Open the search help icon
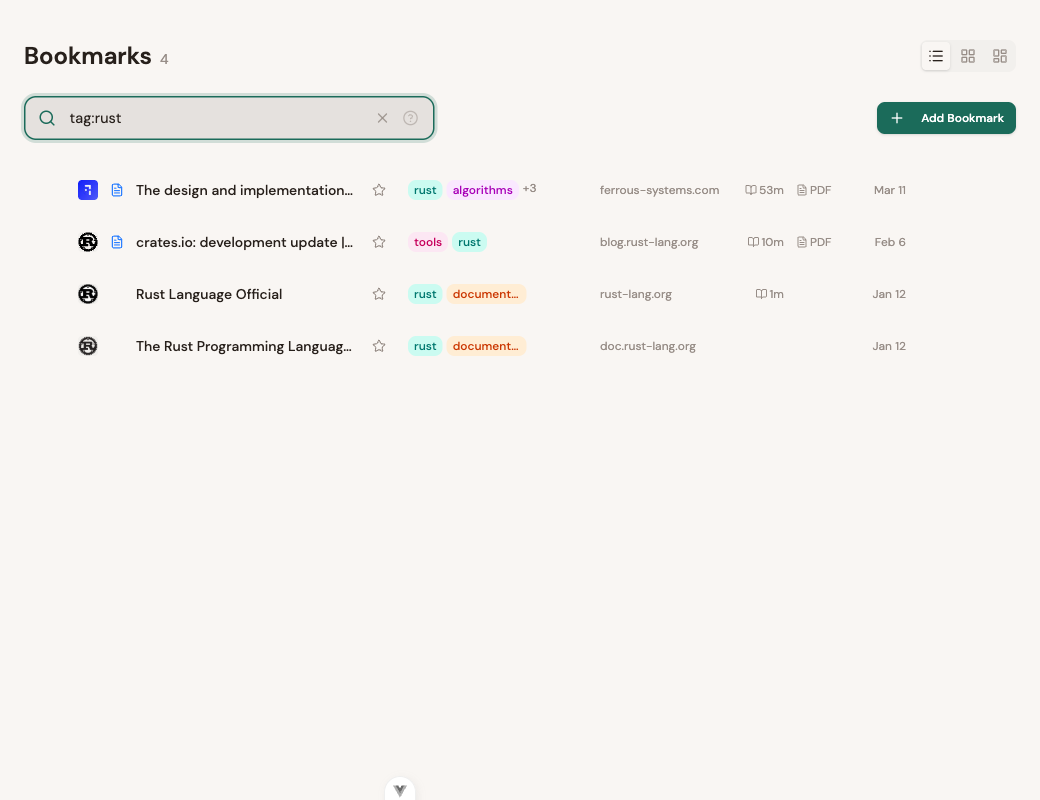The width and height of the screenshot is (1040, 800). click(x=410, y=118)
